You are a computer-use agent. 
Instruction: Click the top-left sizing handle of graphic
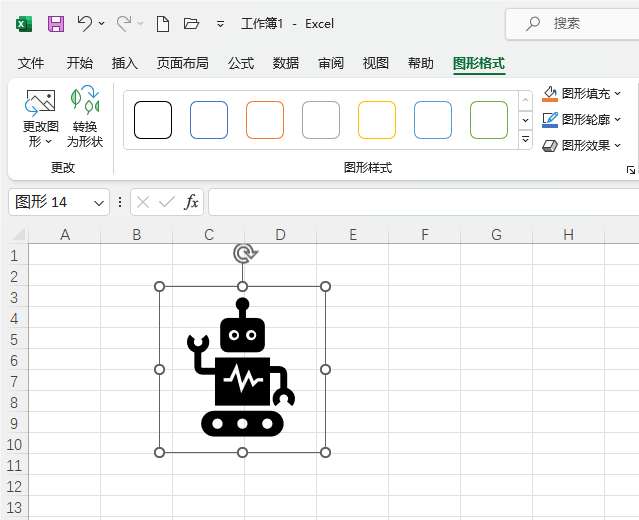[160, 286]
